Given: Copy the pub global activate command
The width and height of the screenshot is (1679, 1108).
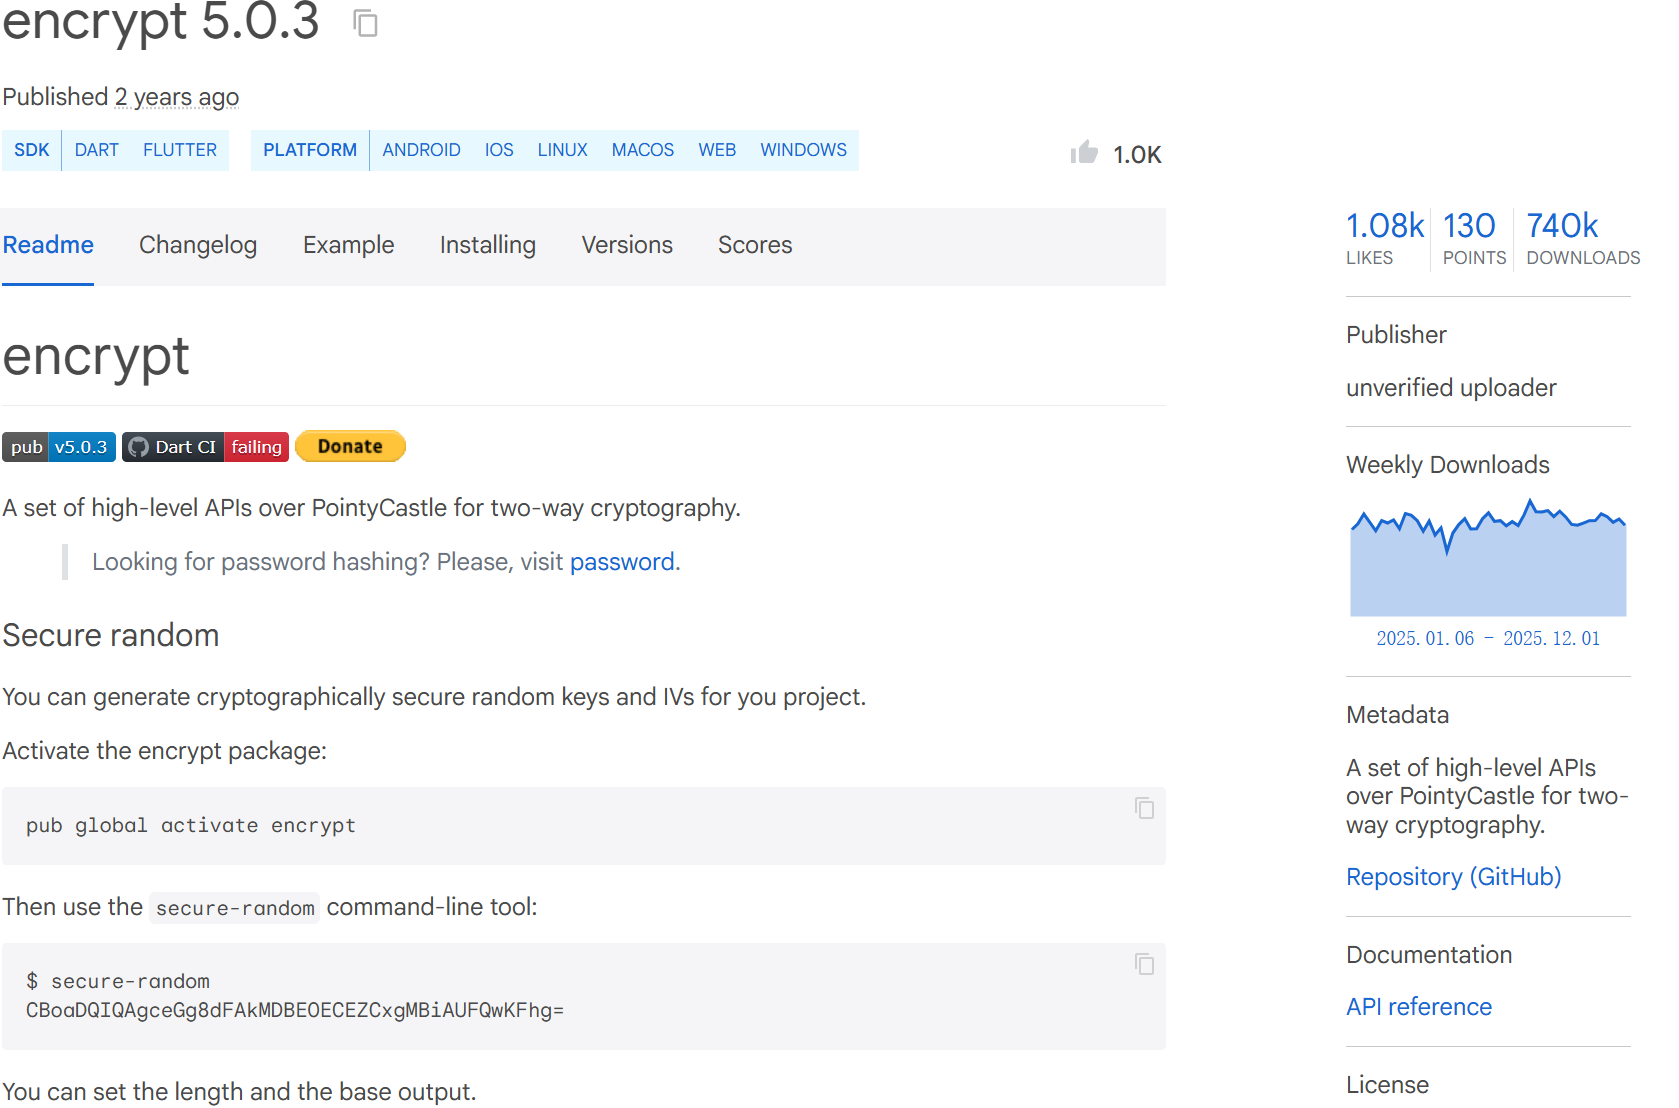Looking at the screenshot, I should (x=1144, y=808).
